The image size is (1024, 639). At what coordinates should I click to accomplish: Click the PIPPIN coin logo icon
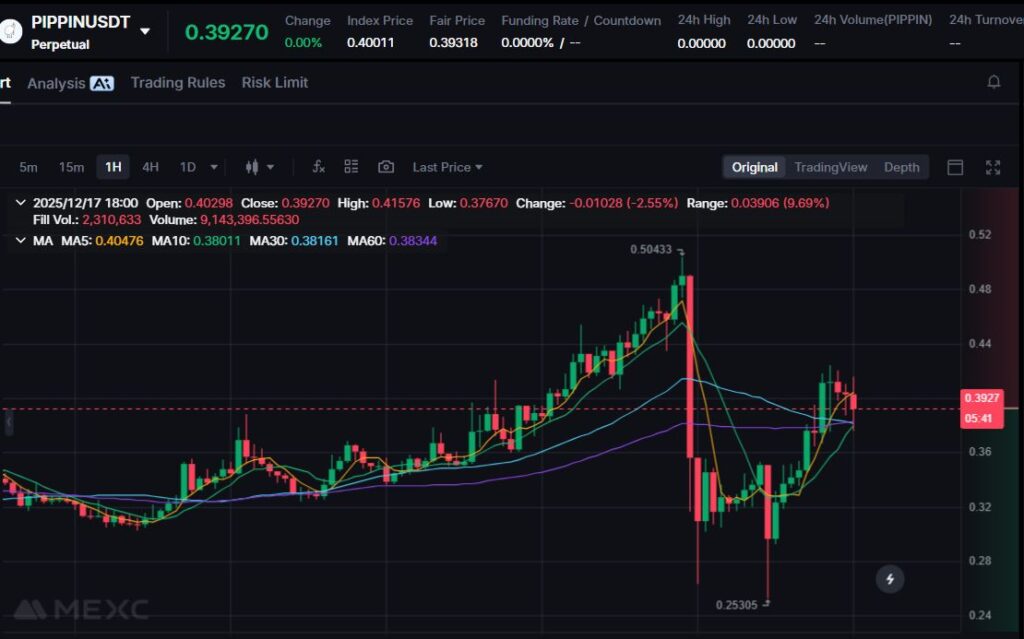tap(11, 32)
